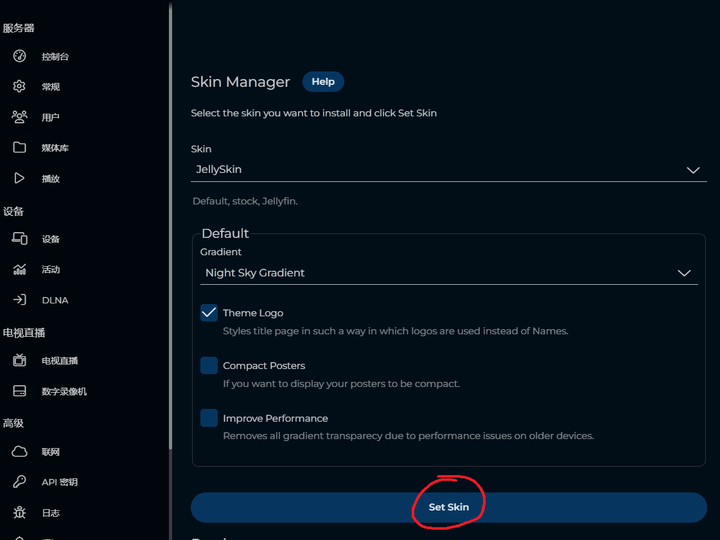Viewport: 720px width, 540px height.
Task: Open the devices icon under 设备
Action: point(19,239)
